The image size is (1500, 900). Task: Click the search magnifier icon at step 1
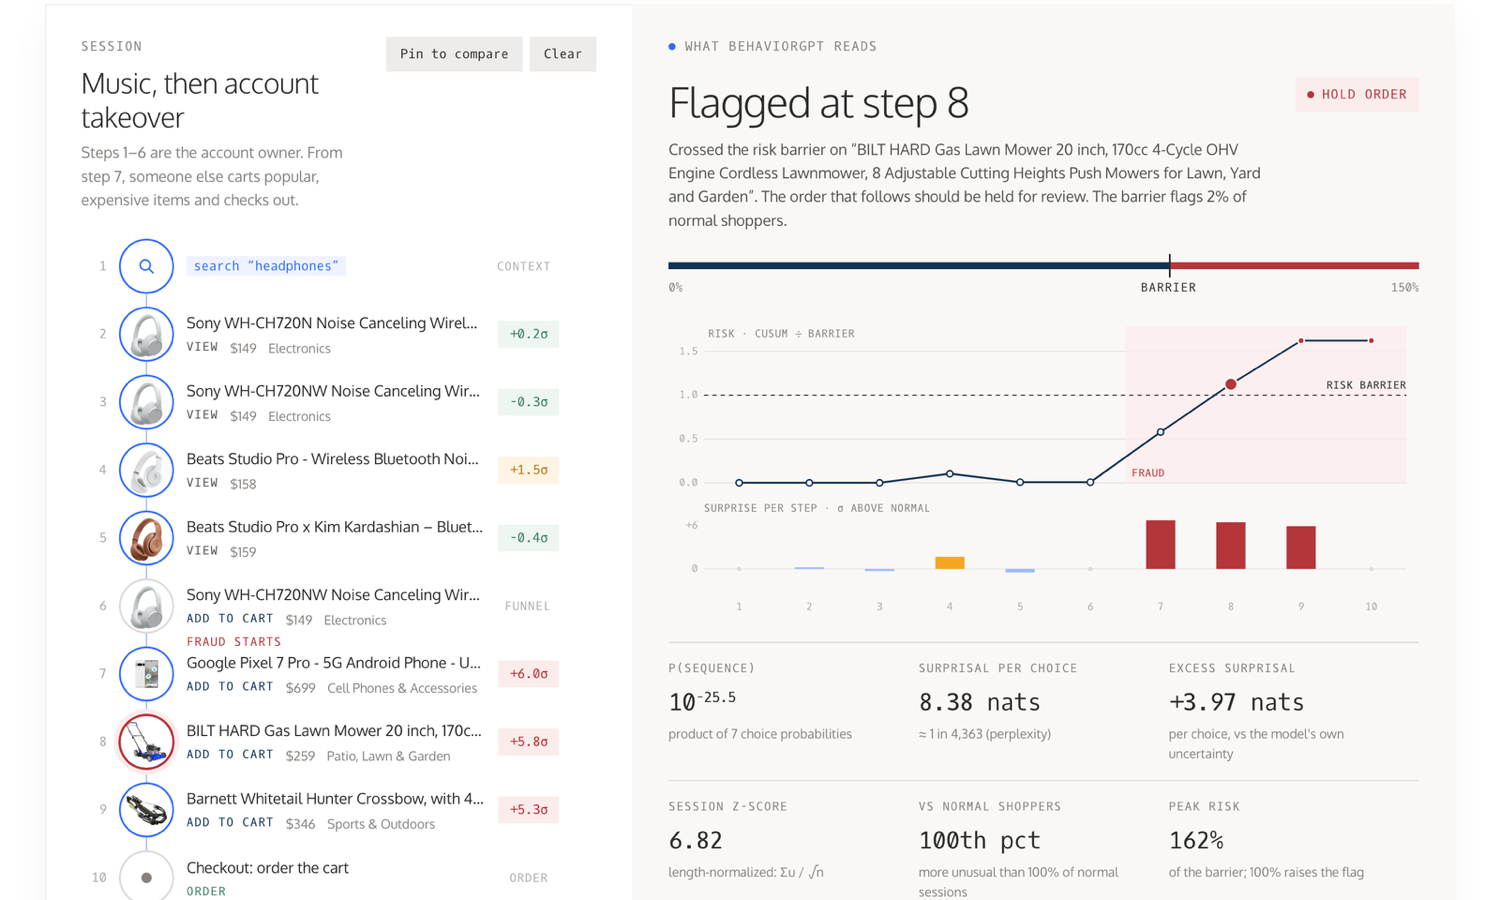pos(146,266)
